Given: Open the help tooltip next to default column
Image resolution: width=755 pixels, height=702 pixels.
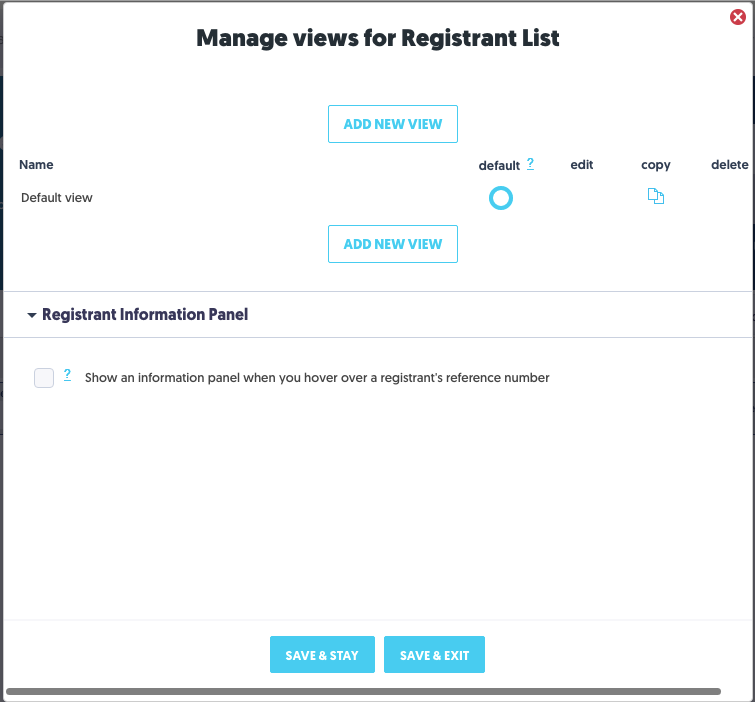Looking at the screenshot, I should click(x=530, y=164).
